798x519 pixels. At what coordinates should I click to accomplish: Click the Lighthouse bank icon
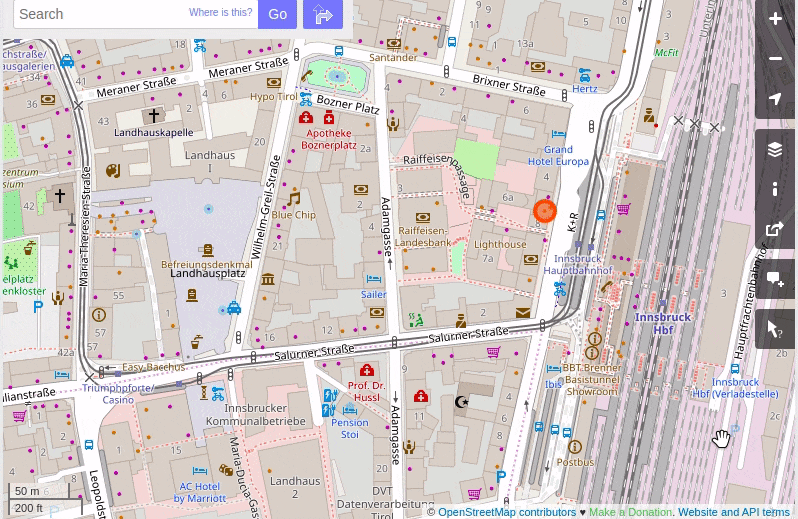[531, 260]
